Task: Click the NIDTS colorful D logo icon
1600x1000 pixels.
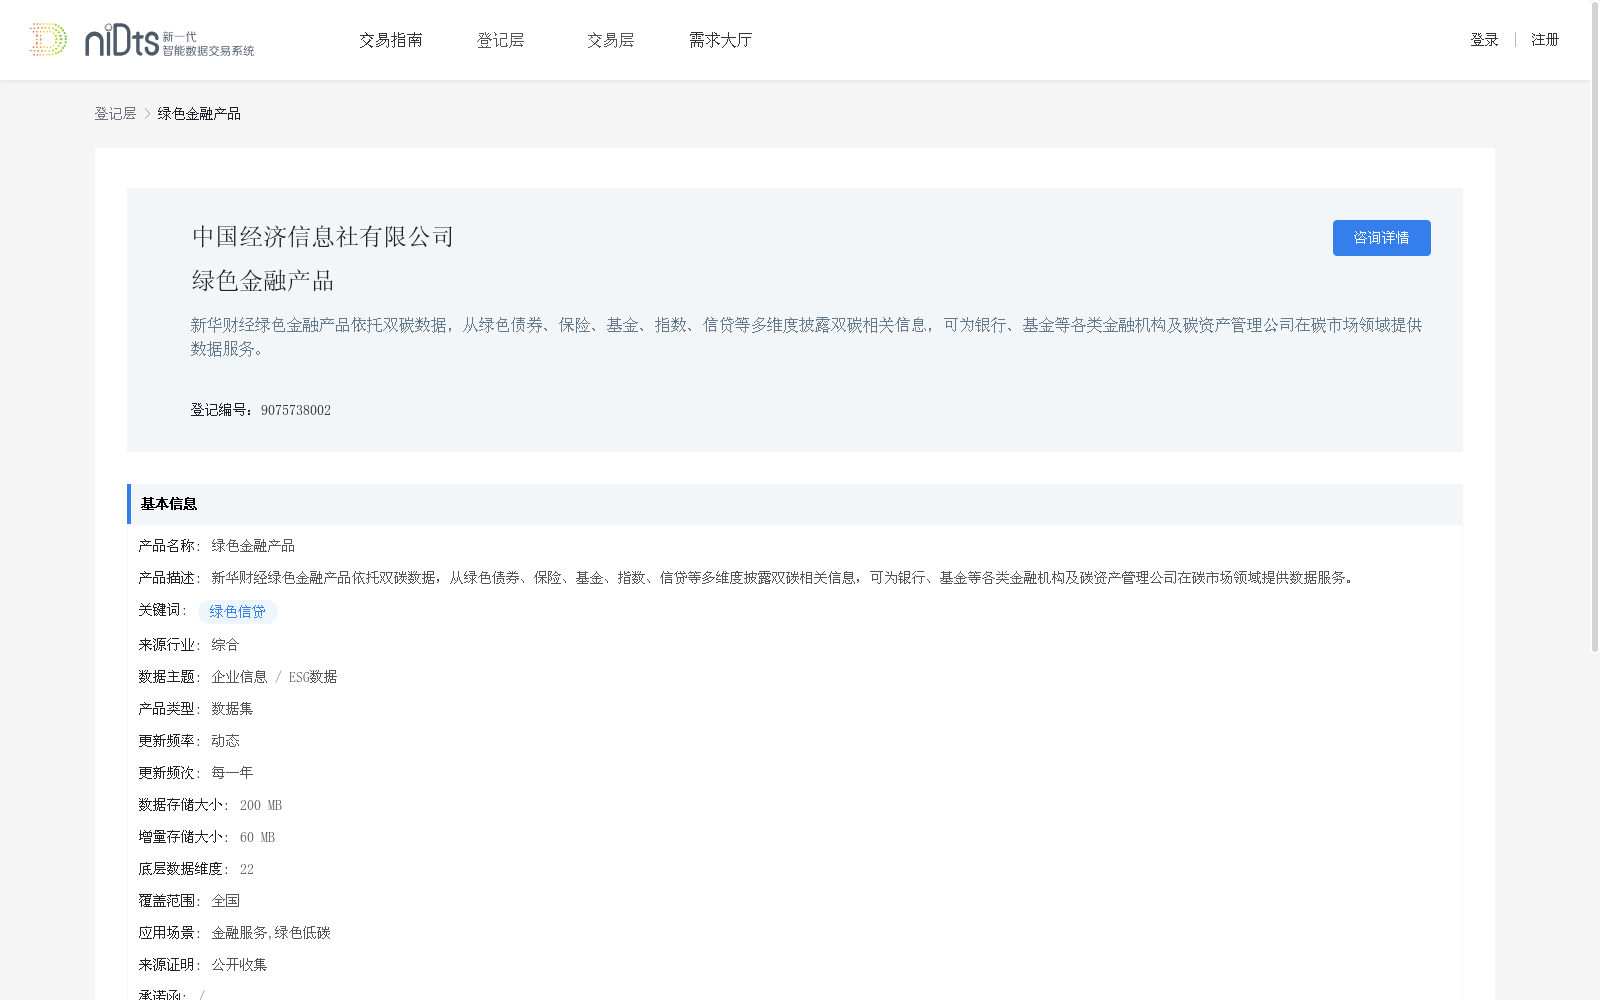Action: coord(48,40)
